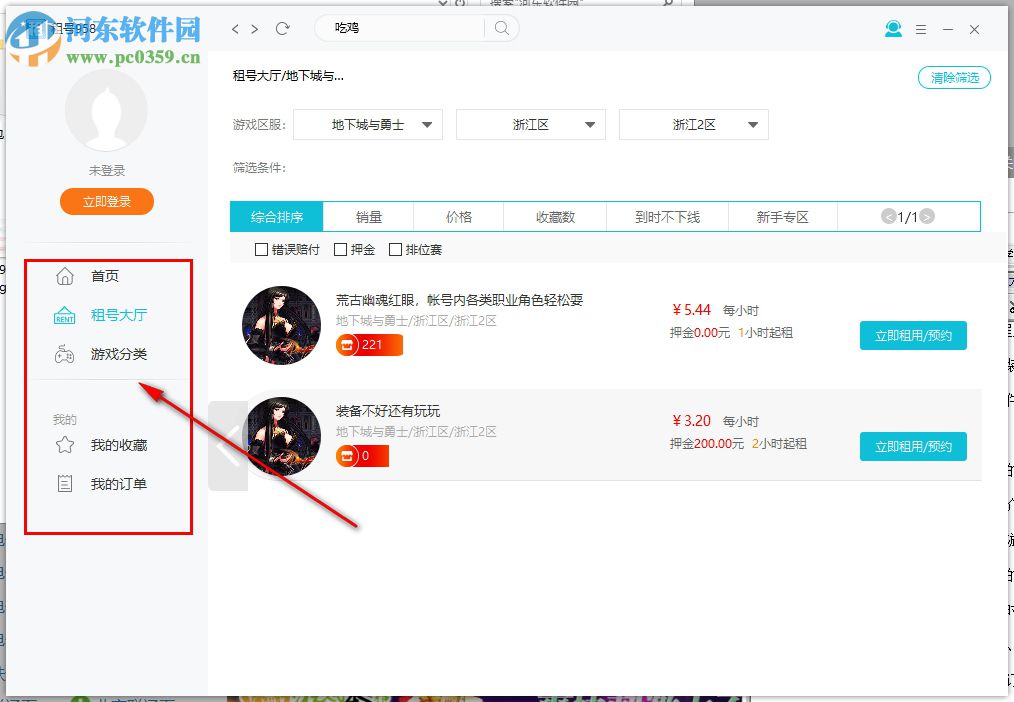Click the magnifier icon to search 吃鸡
This screenshot has width=1014, height=702.
point(500,28)
